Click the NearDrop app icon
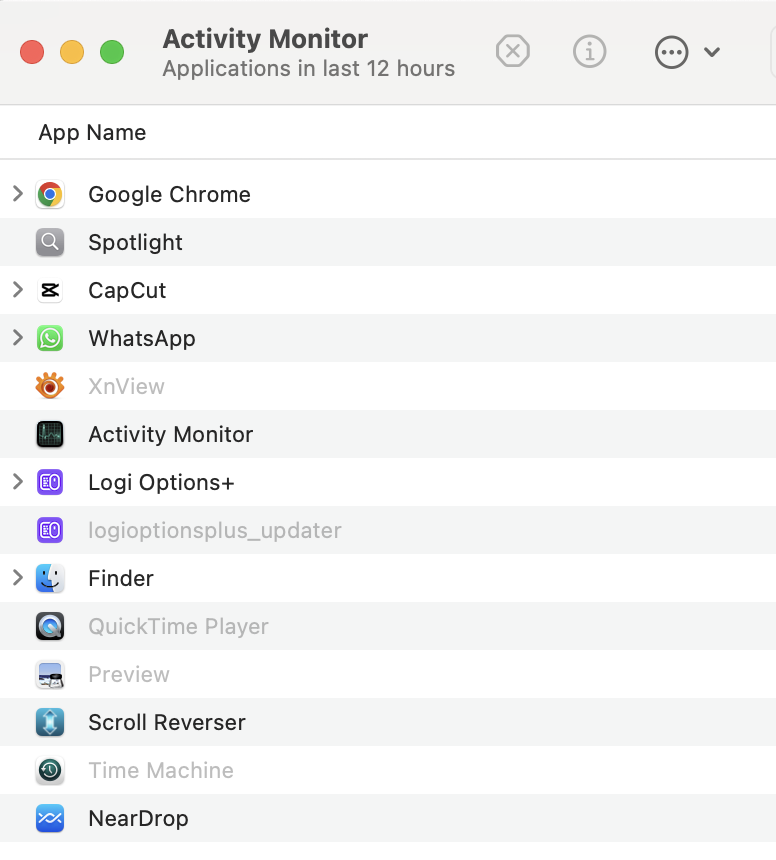 tap(50, 818)
